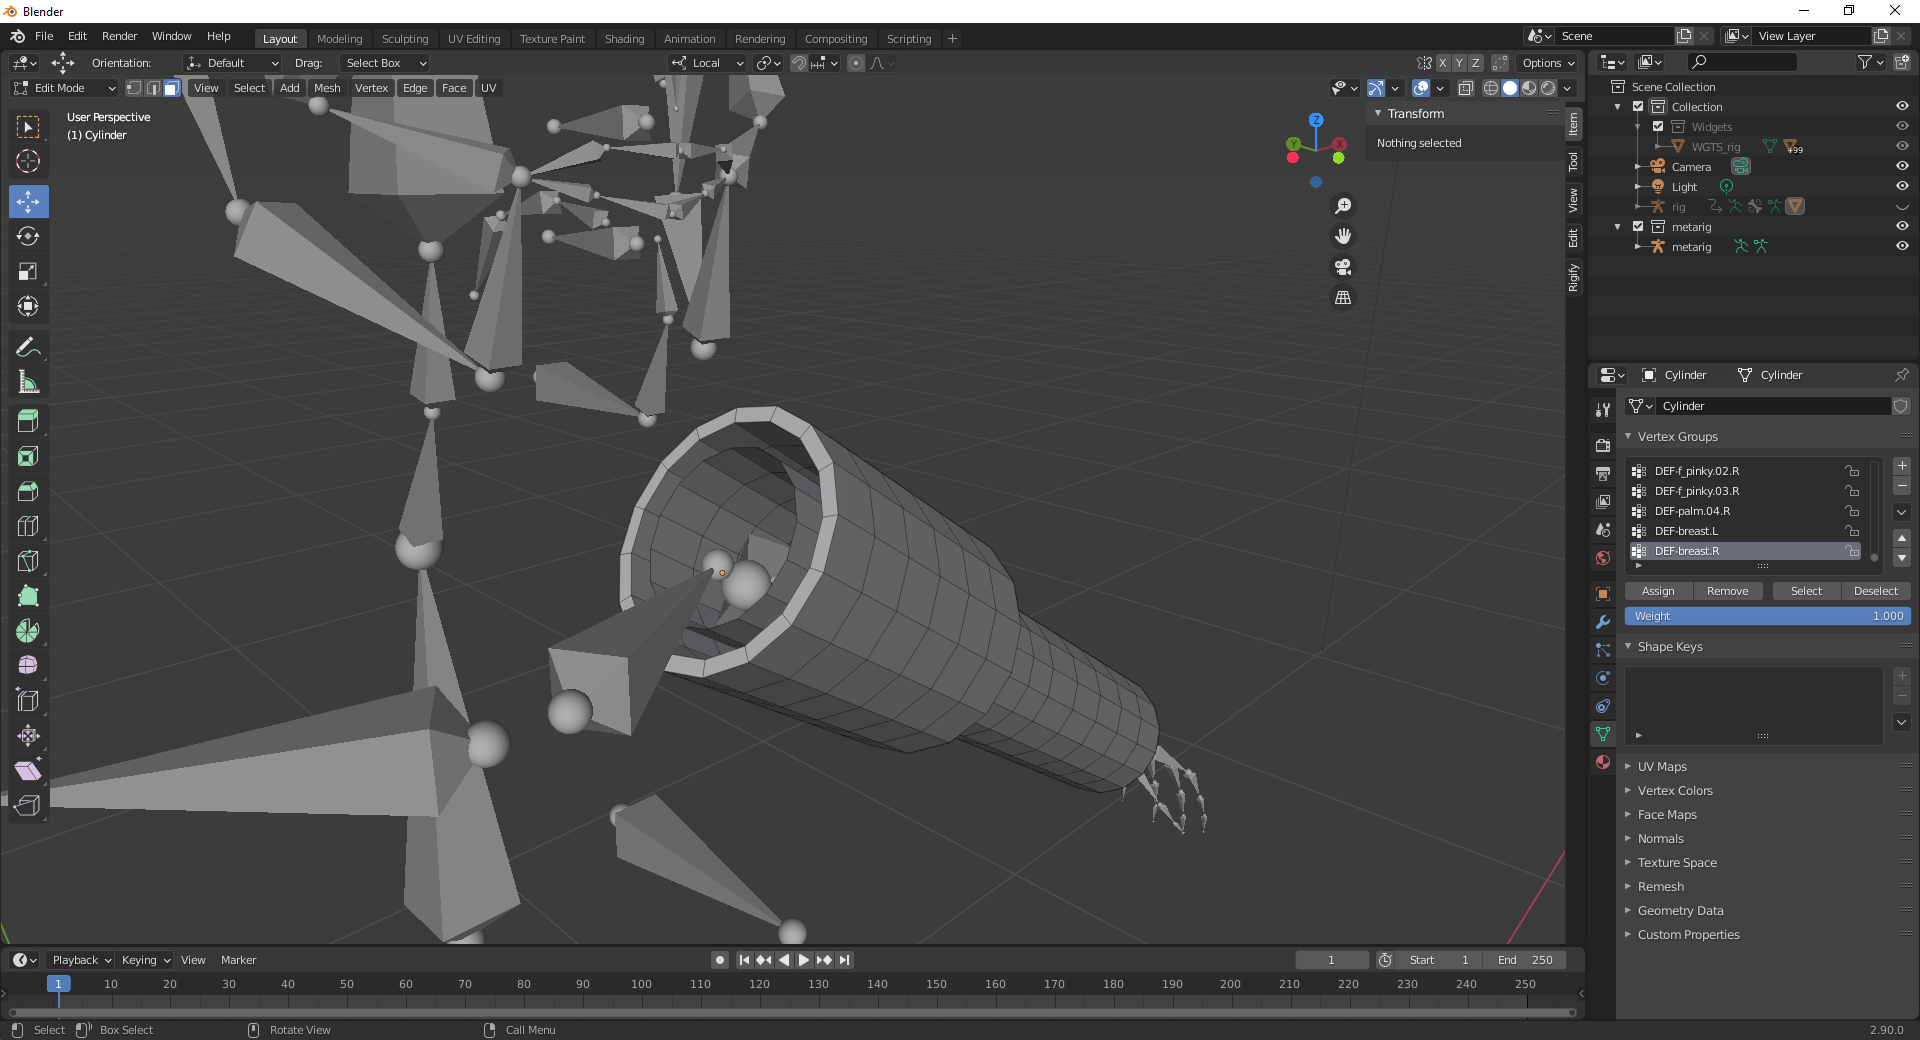Activate the Edge Slide tool
This screenshot has height=1040, width=1920.
28,700
